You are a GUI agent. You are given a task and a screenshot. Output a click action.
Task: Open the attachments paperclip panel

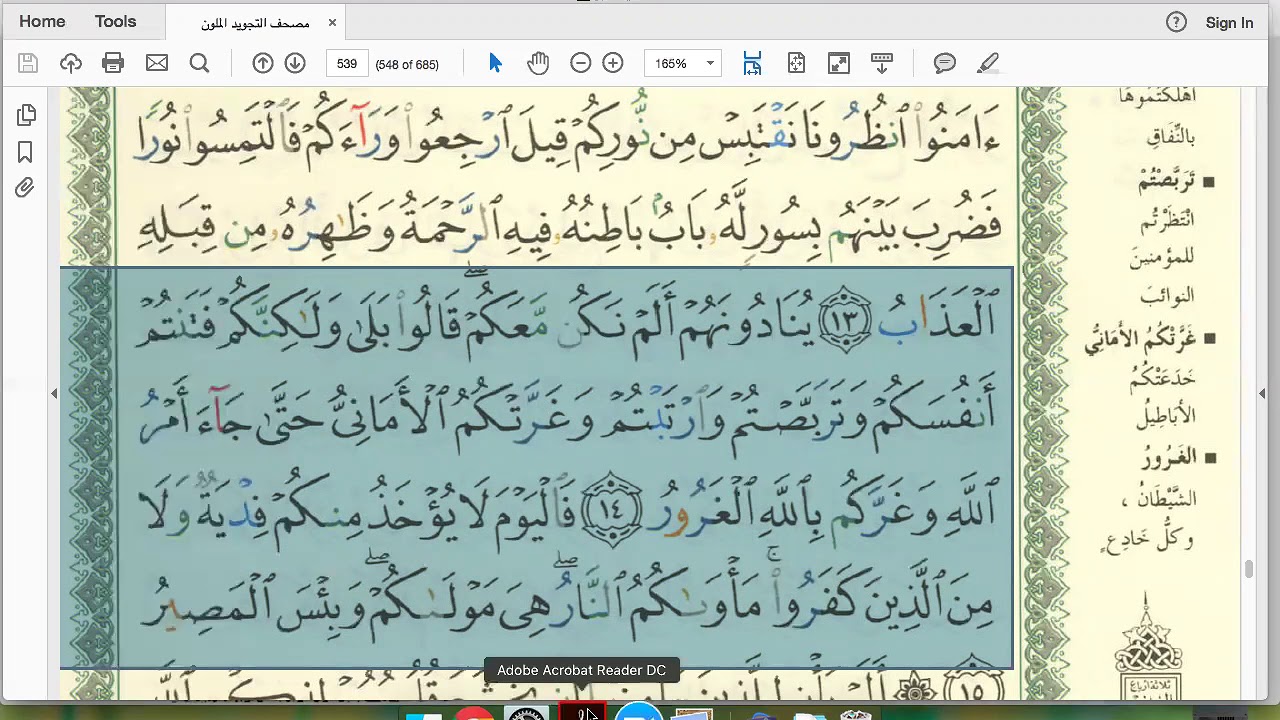point(26,188)
